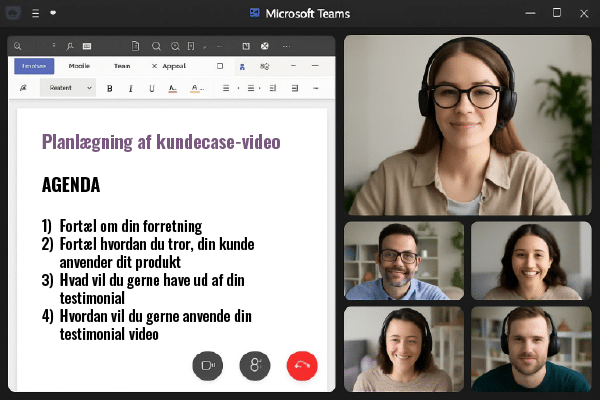Click the Microsoft Teams logo icon
Viewport: 600px width, 400px height.
tap(255, 13)
